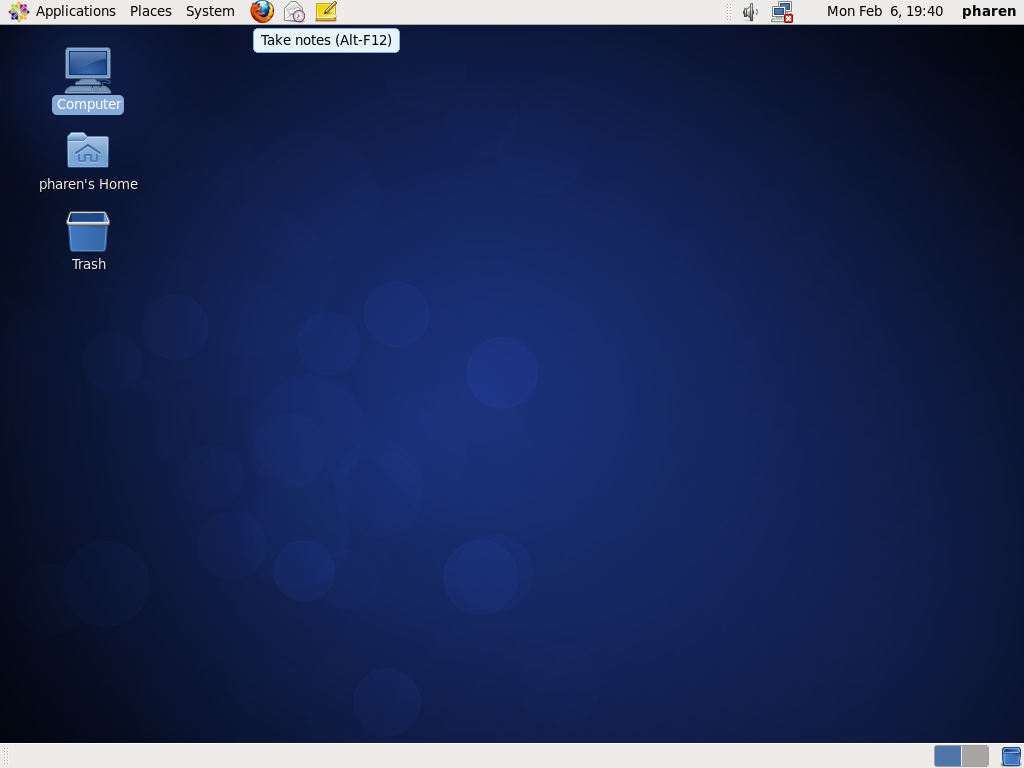Open the Trash icon on the desktop
Viewport: 1024px width, 768px height.
[x=88, y=230]
